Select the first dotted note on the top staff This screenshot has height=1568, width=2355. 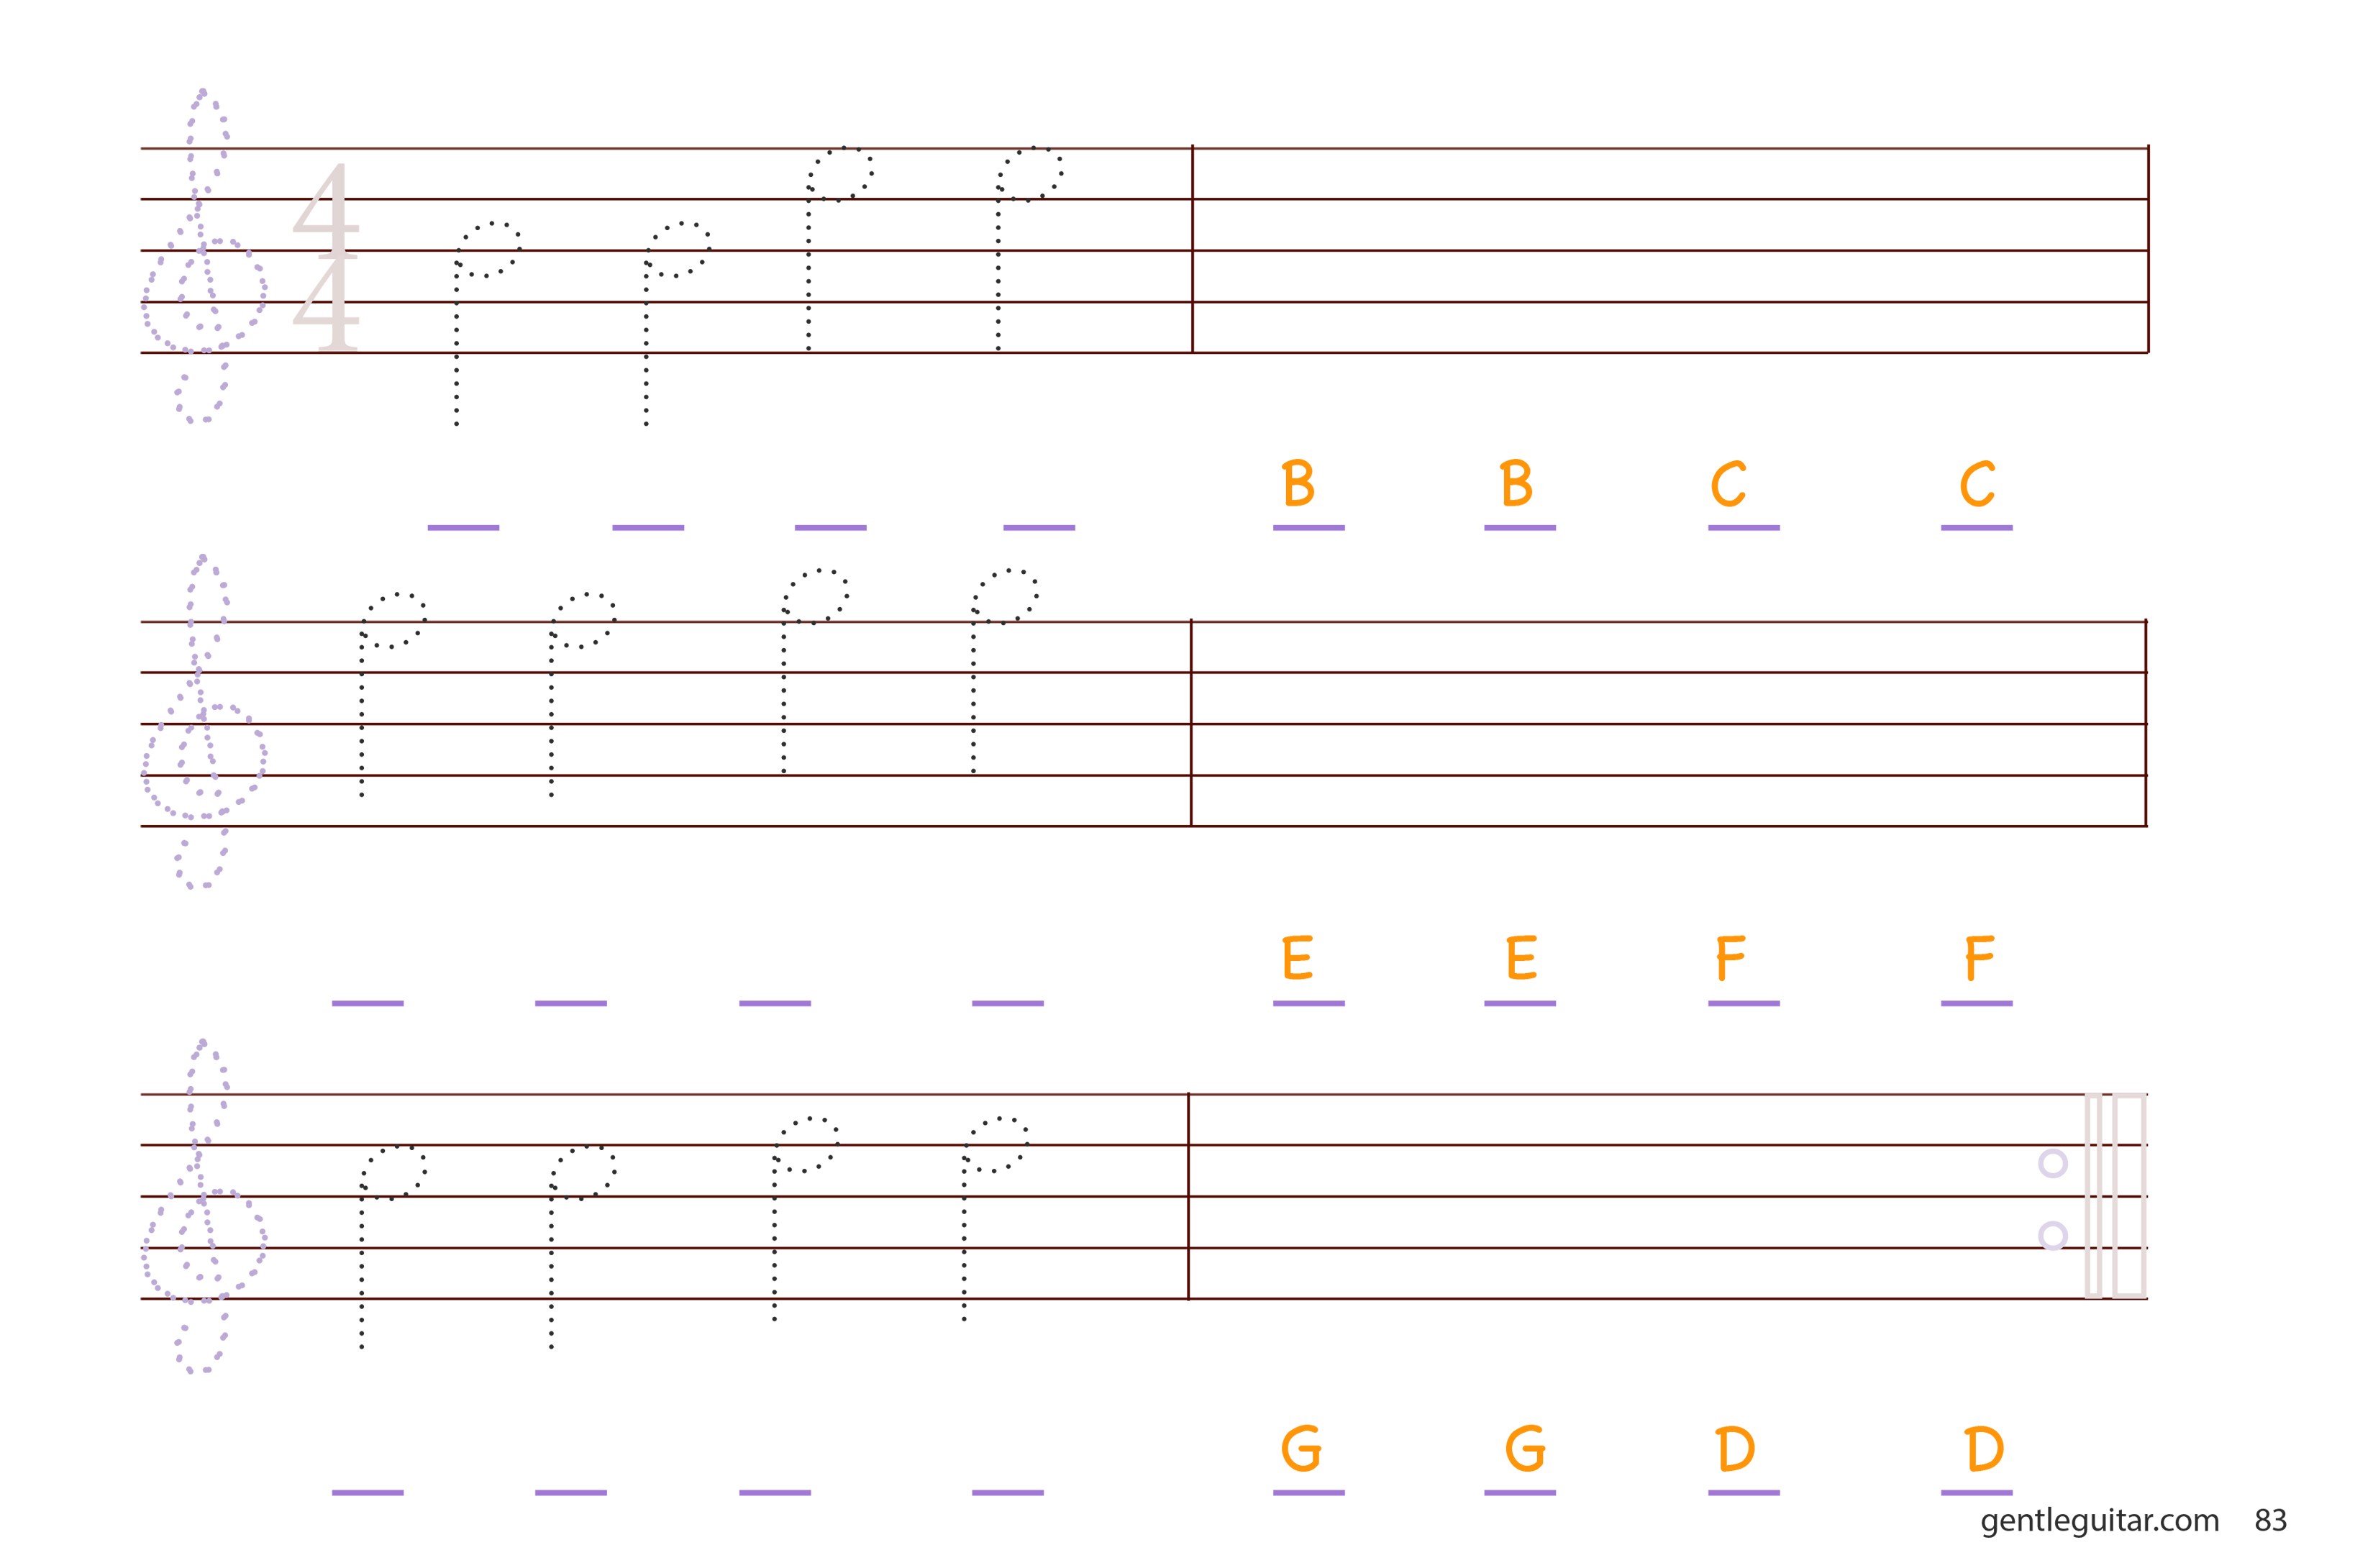click(487, 324)
